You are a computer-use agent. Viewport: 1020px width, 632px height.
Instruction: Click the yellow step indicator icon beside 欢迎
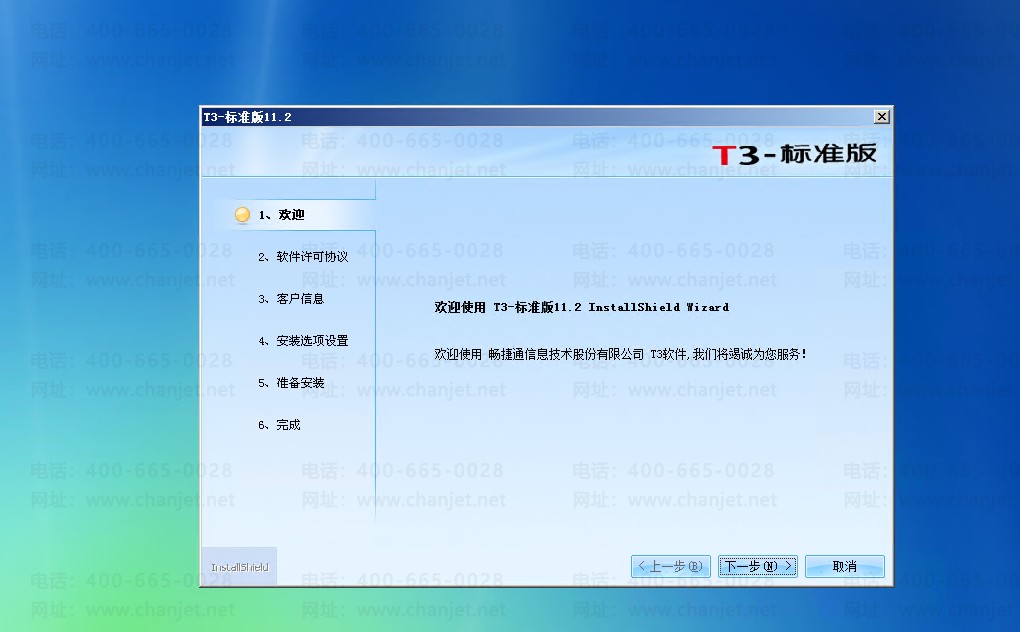pyautogui.click(x=242, y=215)
